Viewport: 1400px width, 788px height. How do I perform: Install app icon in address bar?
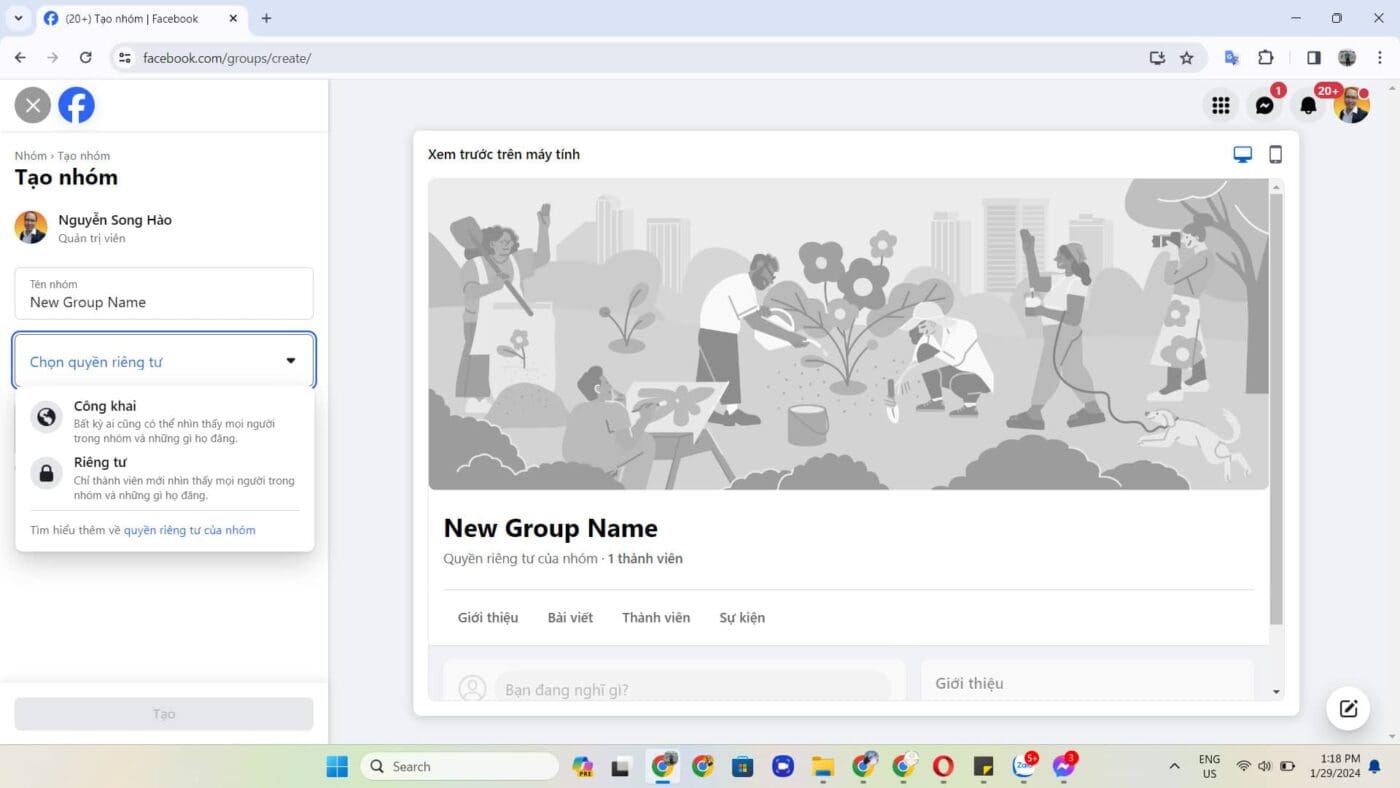point(1157,58)
